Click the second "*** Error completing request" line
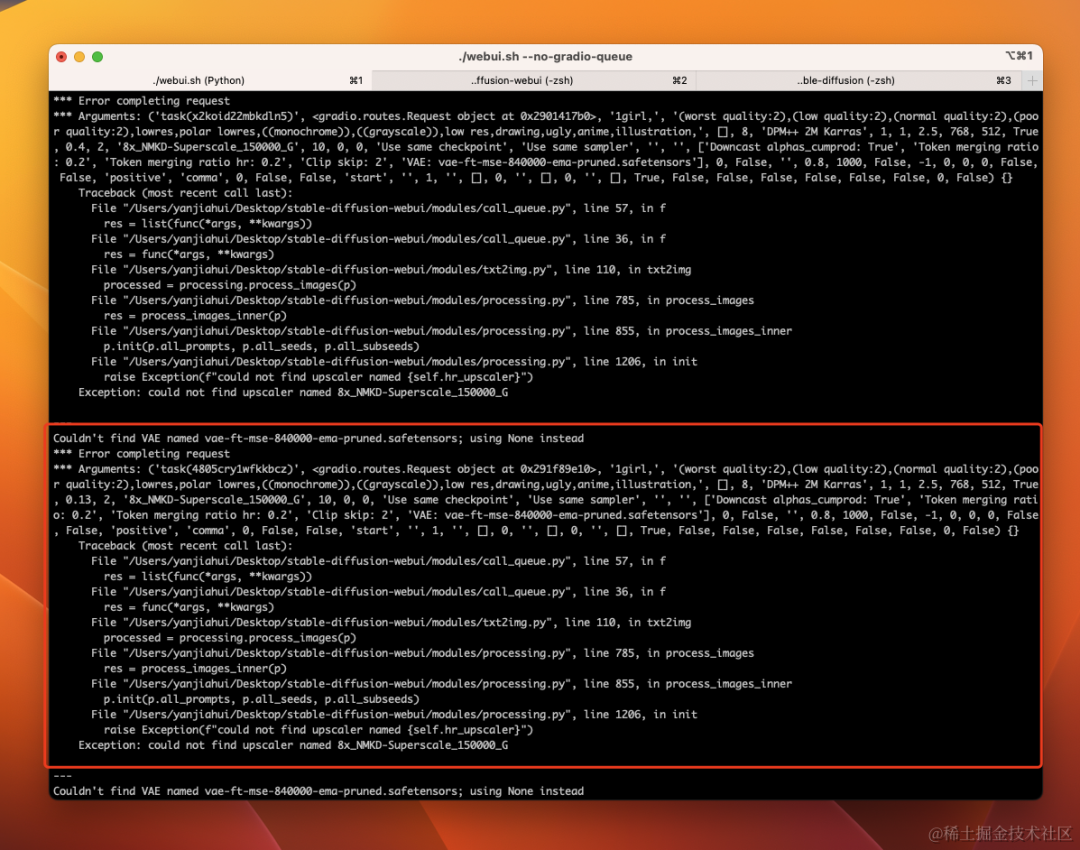The image size is (1080, 850). [141, 454]
